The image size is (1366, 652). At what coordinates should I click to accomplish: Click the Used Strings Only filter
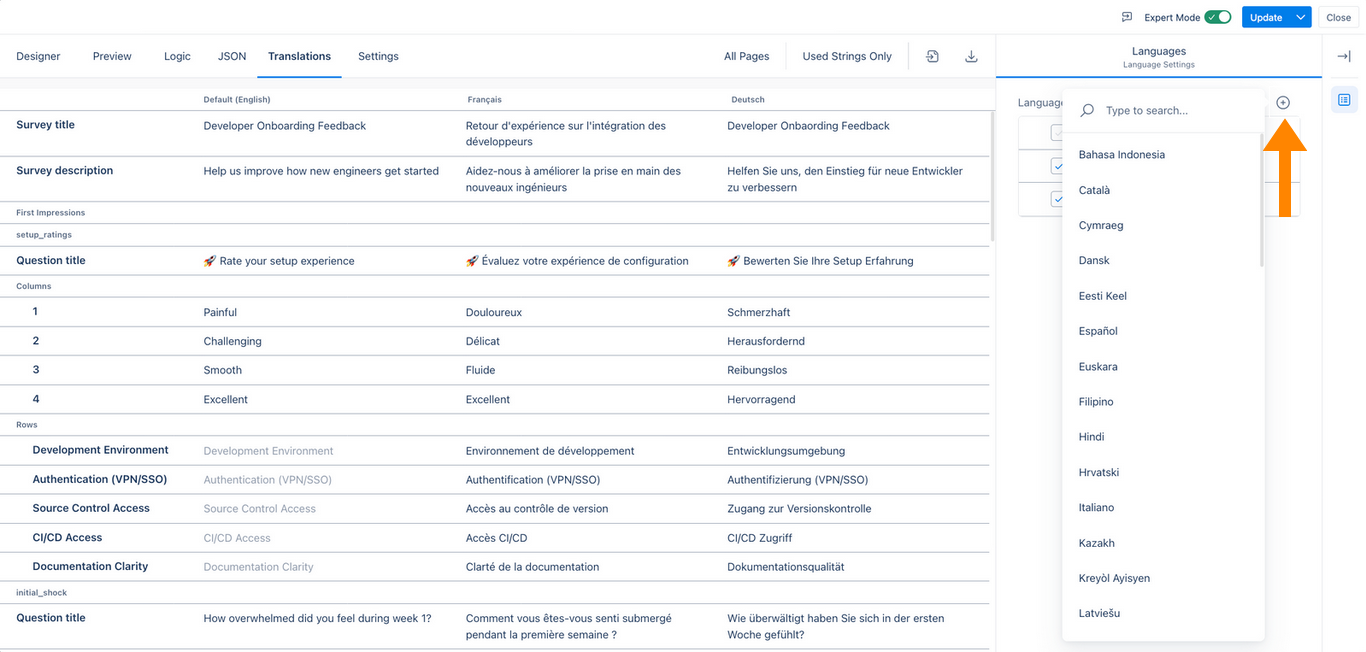pos(846,57)
